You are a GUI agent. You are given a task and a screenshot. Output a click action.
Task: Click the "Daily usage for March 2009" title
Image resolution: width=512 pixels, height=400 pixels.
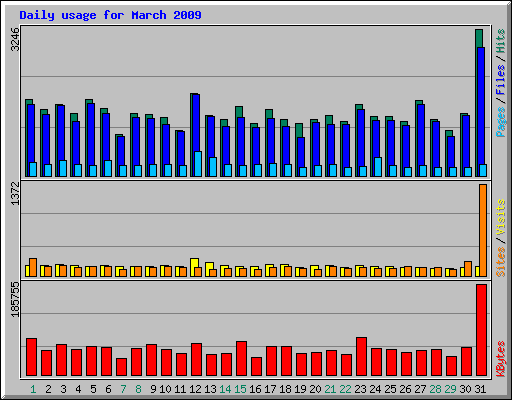coord(110,15)
